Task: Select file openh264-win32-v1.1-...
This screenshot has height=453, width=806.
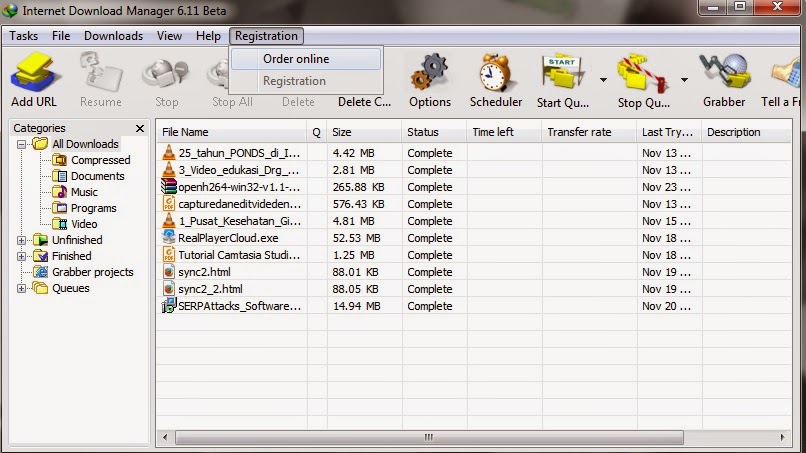Action: (239, 187)
